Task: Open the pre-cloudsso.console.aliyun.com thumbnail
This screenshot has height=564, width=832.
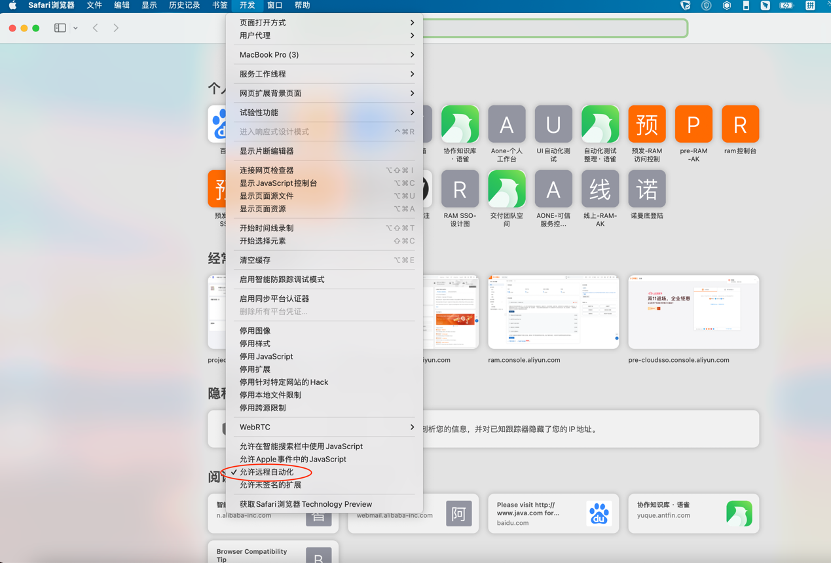Action: click(x=694, y=312)
